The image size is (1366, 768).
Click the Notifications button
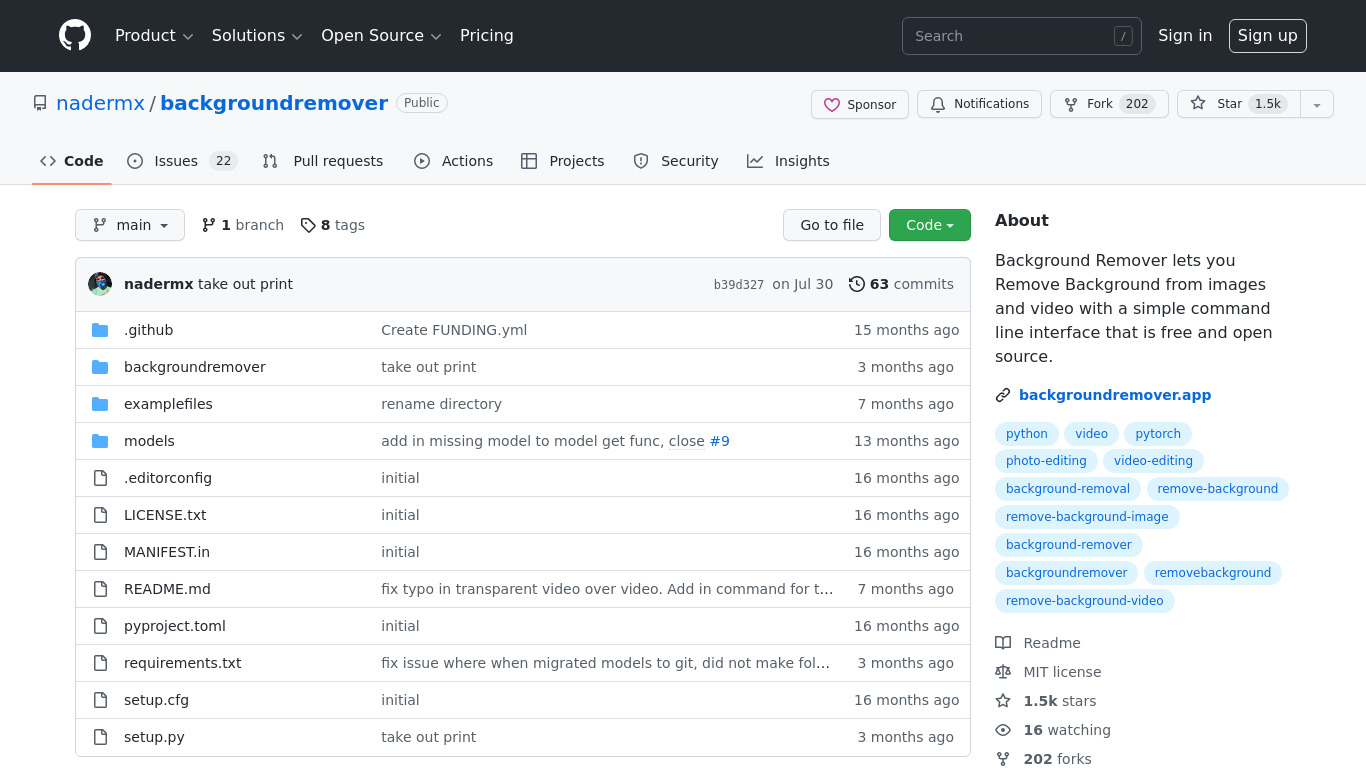(979, 104)
